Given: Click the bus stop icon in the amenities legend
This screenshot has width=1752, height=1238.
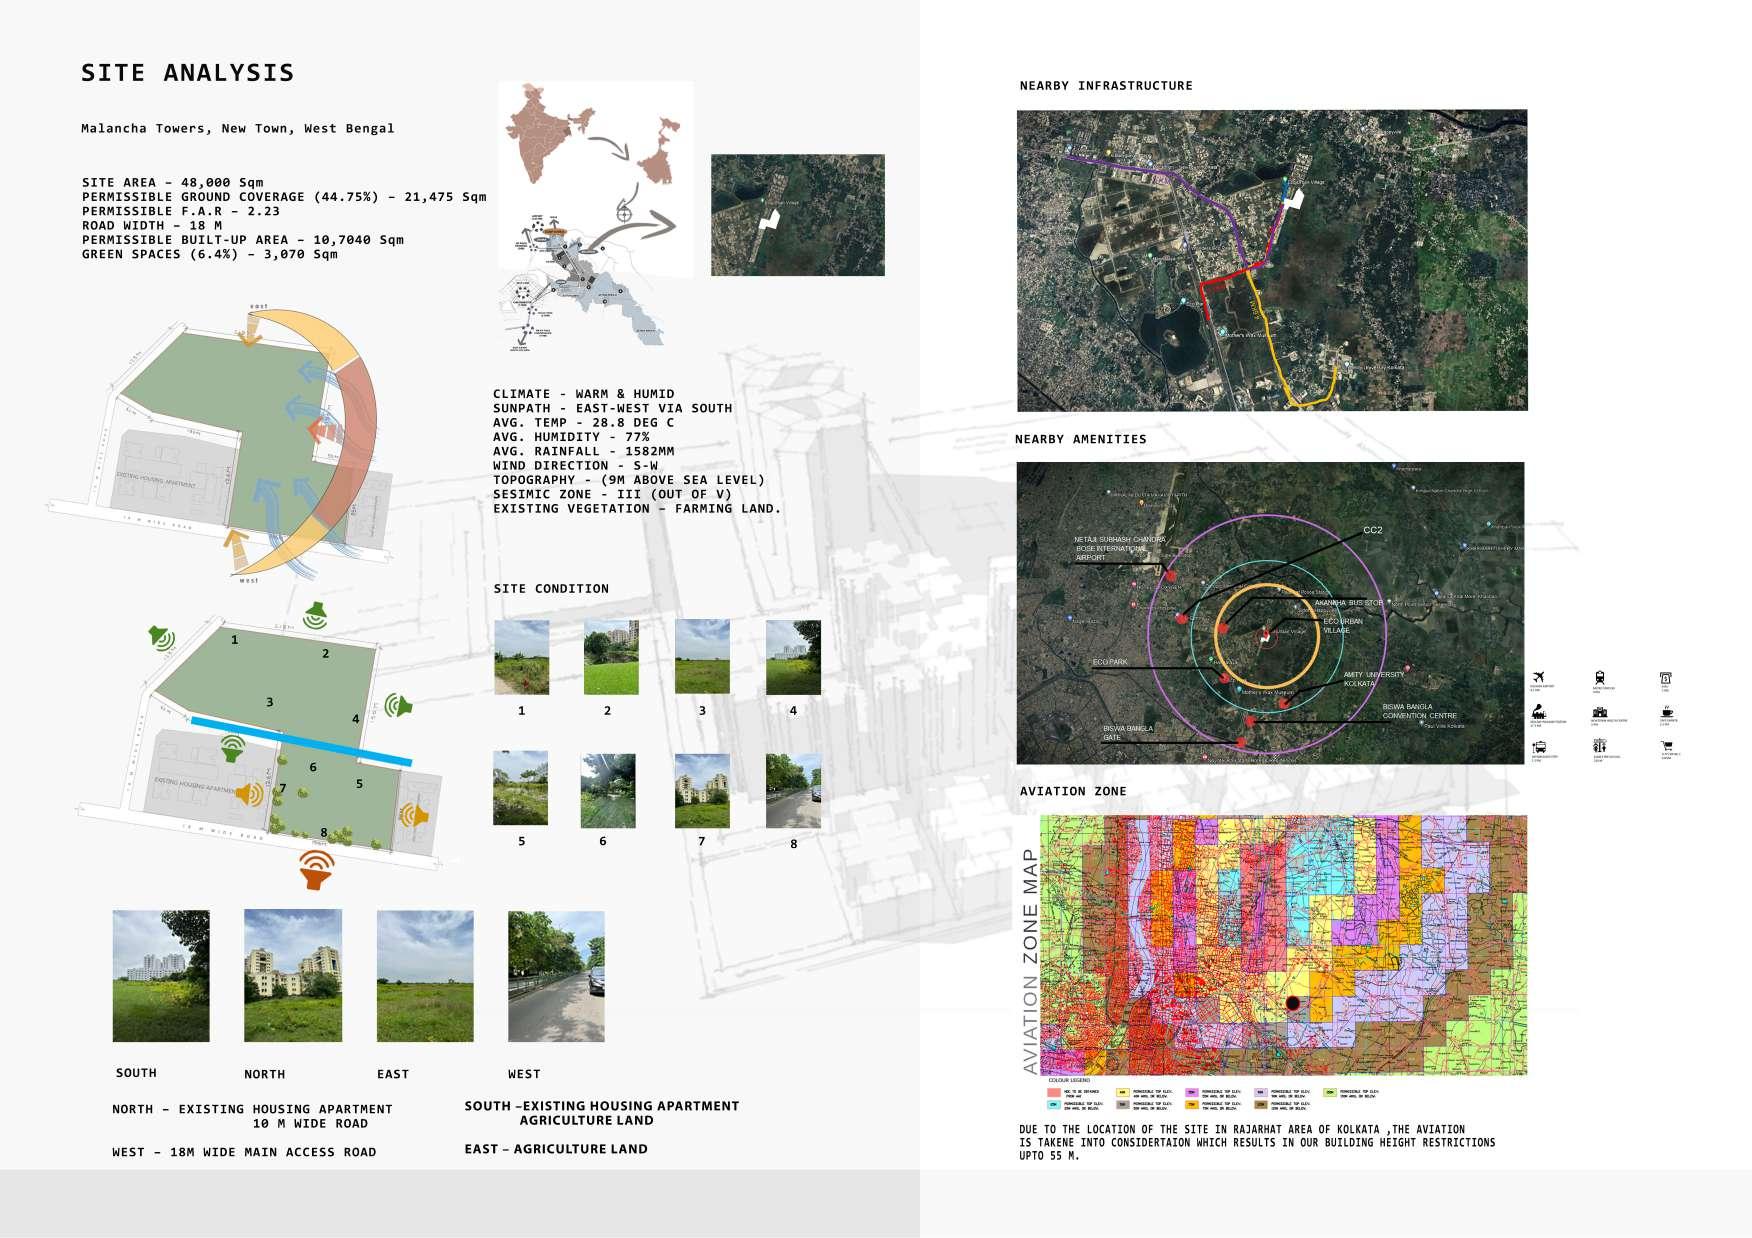Looking at the screenshot, I should pyautogui.click(x=1538, y=747).
